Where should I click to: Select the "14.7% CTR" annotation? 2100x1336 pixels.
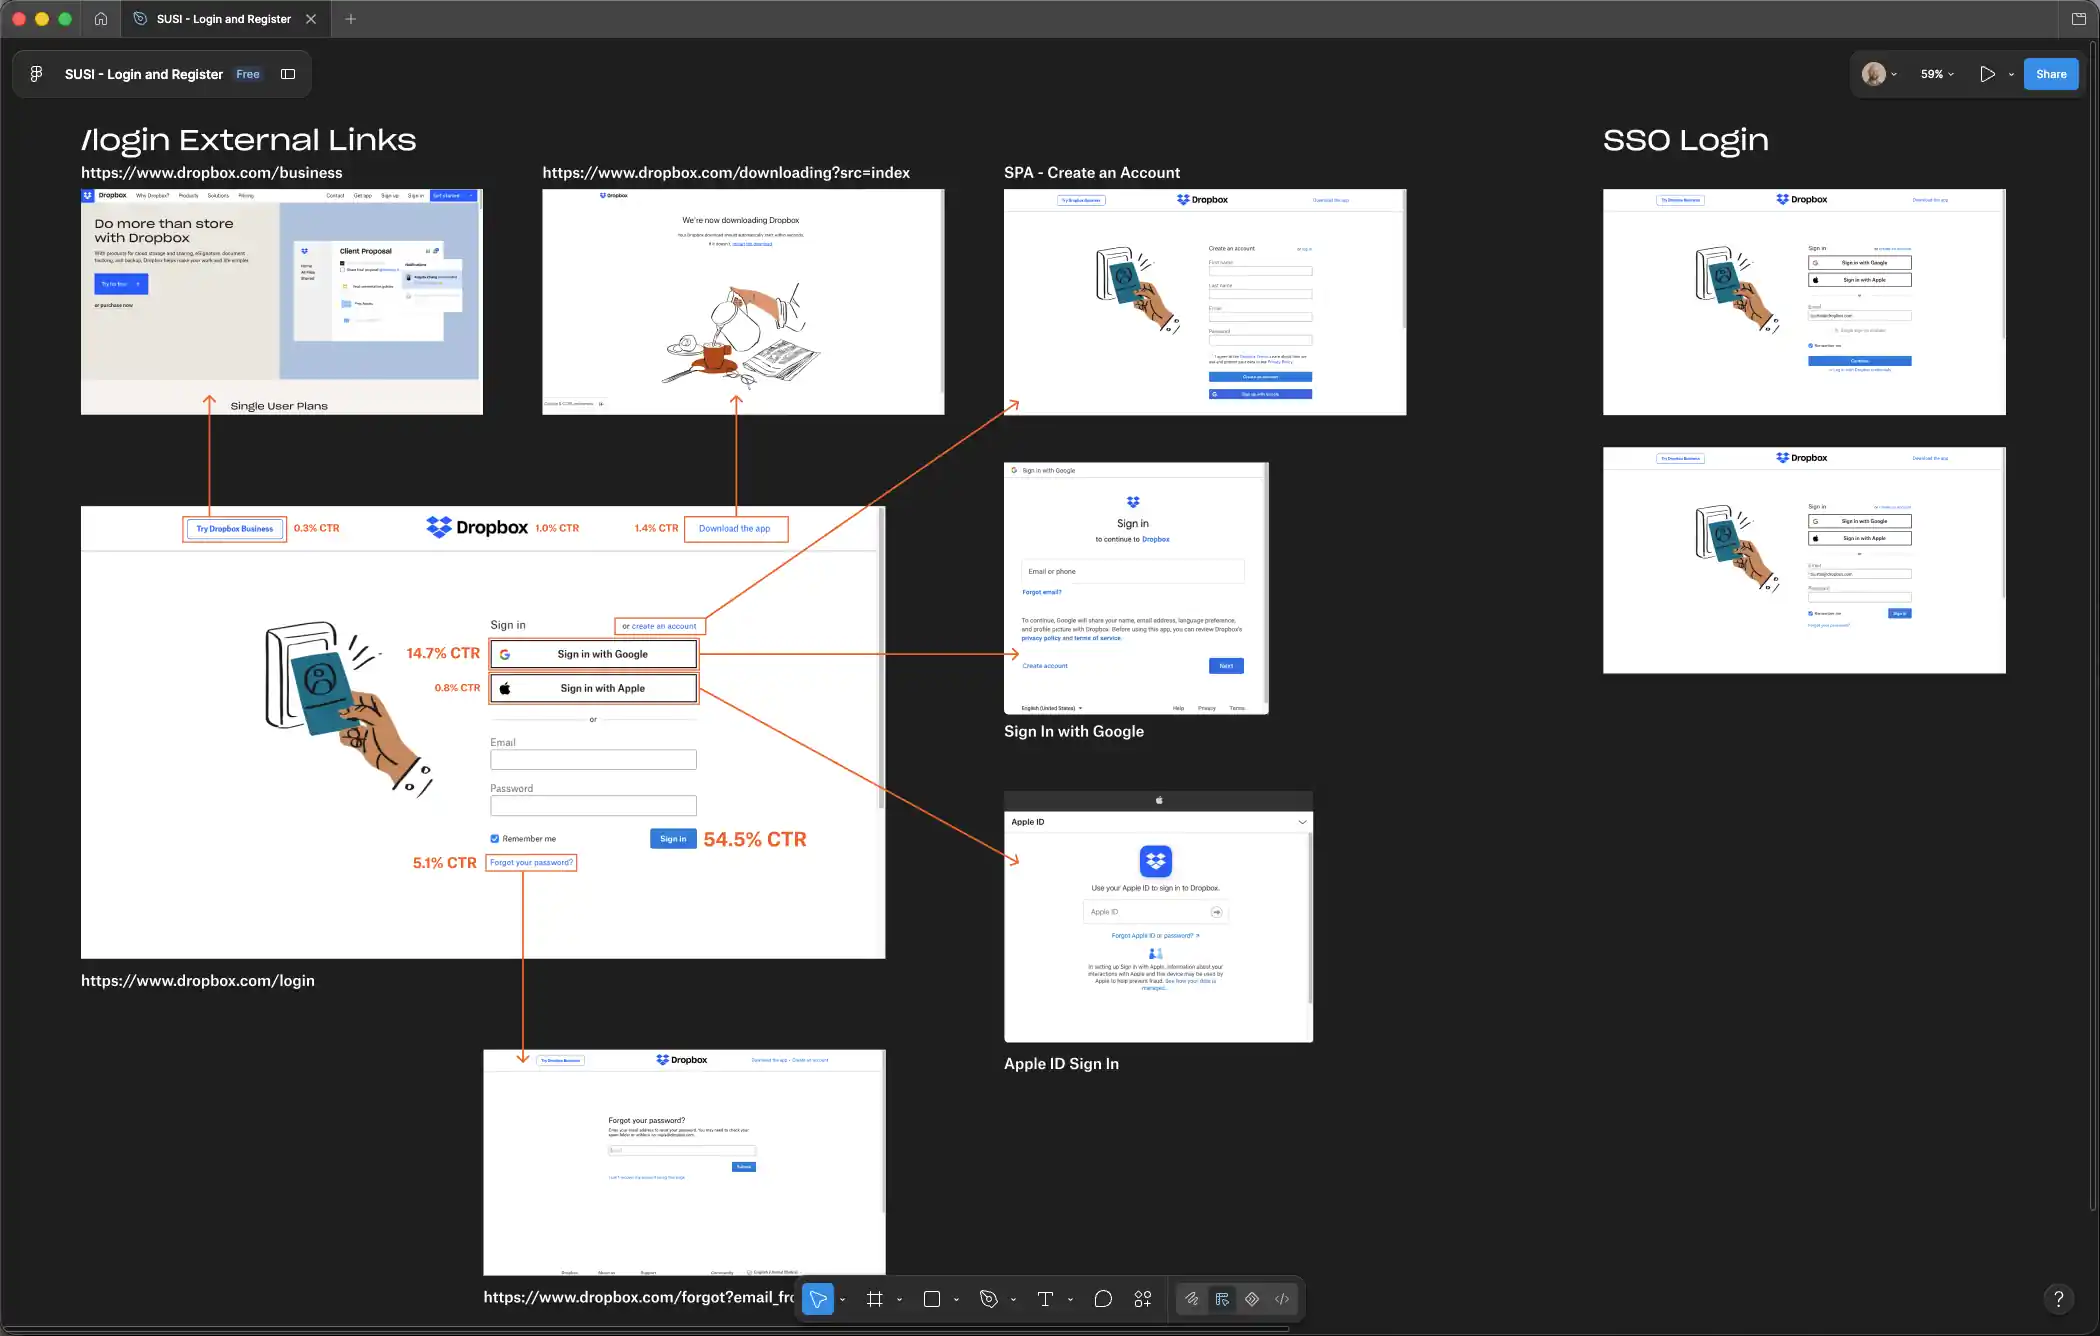[443, 653]
